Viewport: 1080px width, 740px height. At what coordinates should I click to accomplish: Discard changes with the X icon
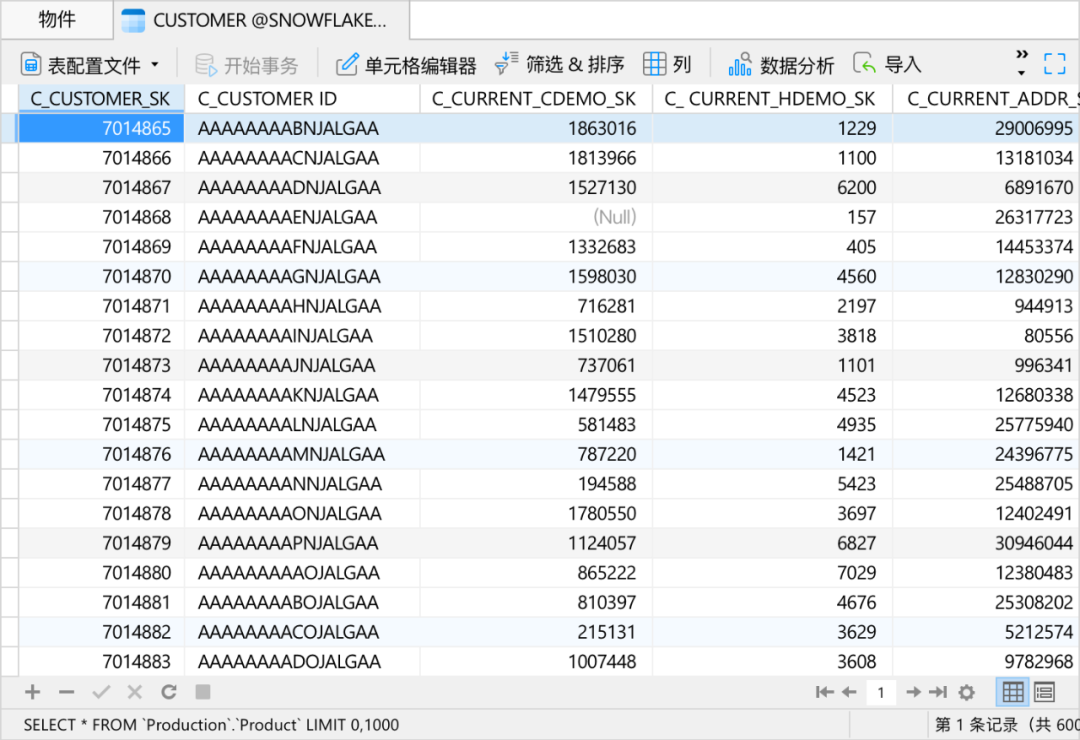coord(135,692)
